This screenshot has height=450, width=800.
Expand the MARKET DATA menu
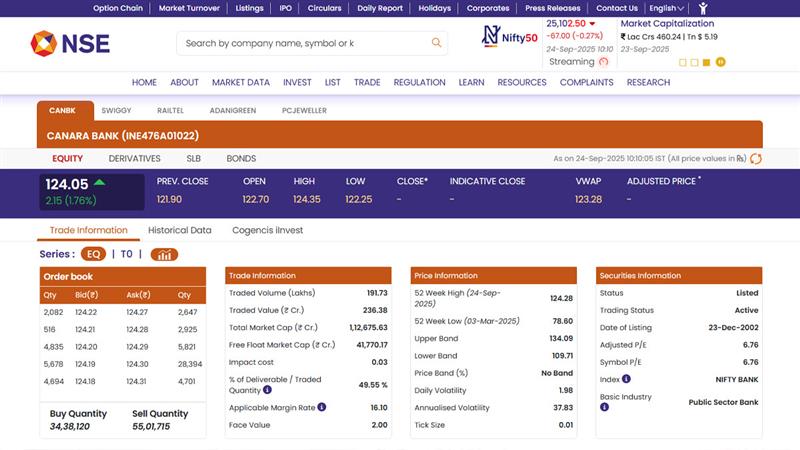point(241,83)
